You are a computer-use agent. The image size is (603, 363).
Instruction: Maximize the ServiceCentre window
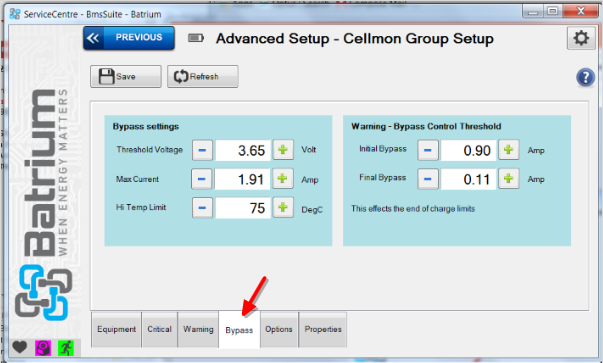(553, 11)
